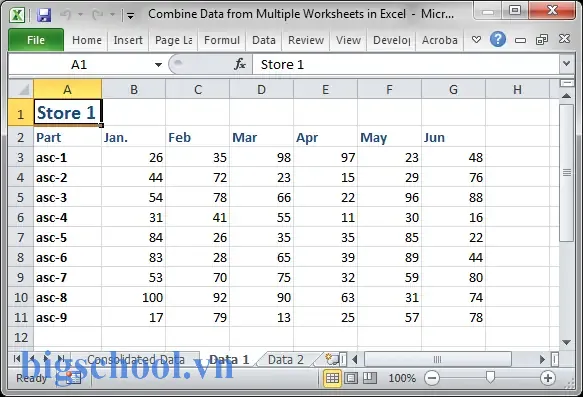Open the Excel application icon menu
Image resolution: width=583 pixels, height=397 pixels.
(17, 15)
